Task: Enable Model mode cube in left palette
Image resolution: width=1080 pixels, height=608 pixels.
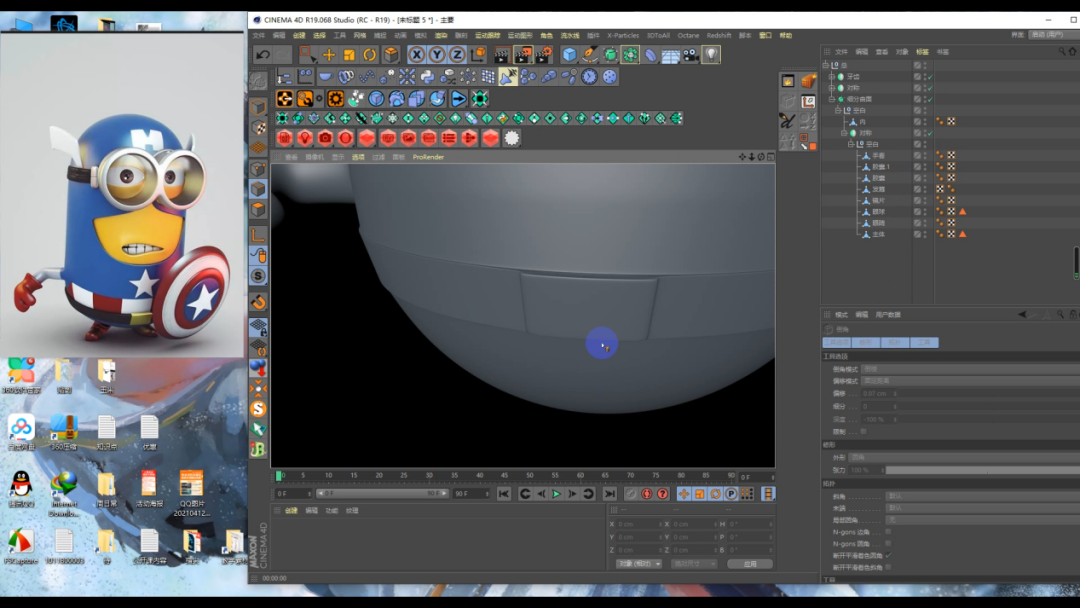Action: (x=258, y=107)
